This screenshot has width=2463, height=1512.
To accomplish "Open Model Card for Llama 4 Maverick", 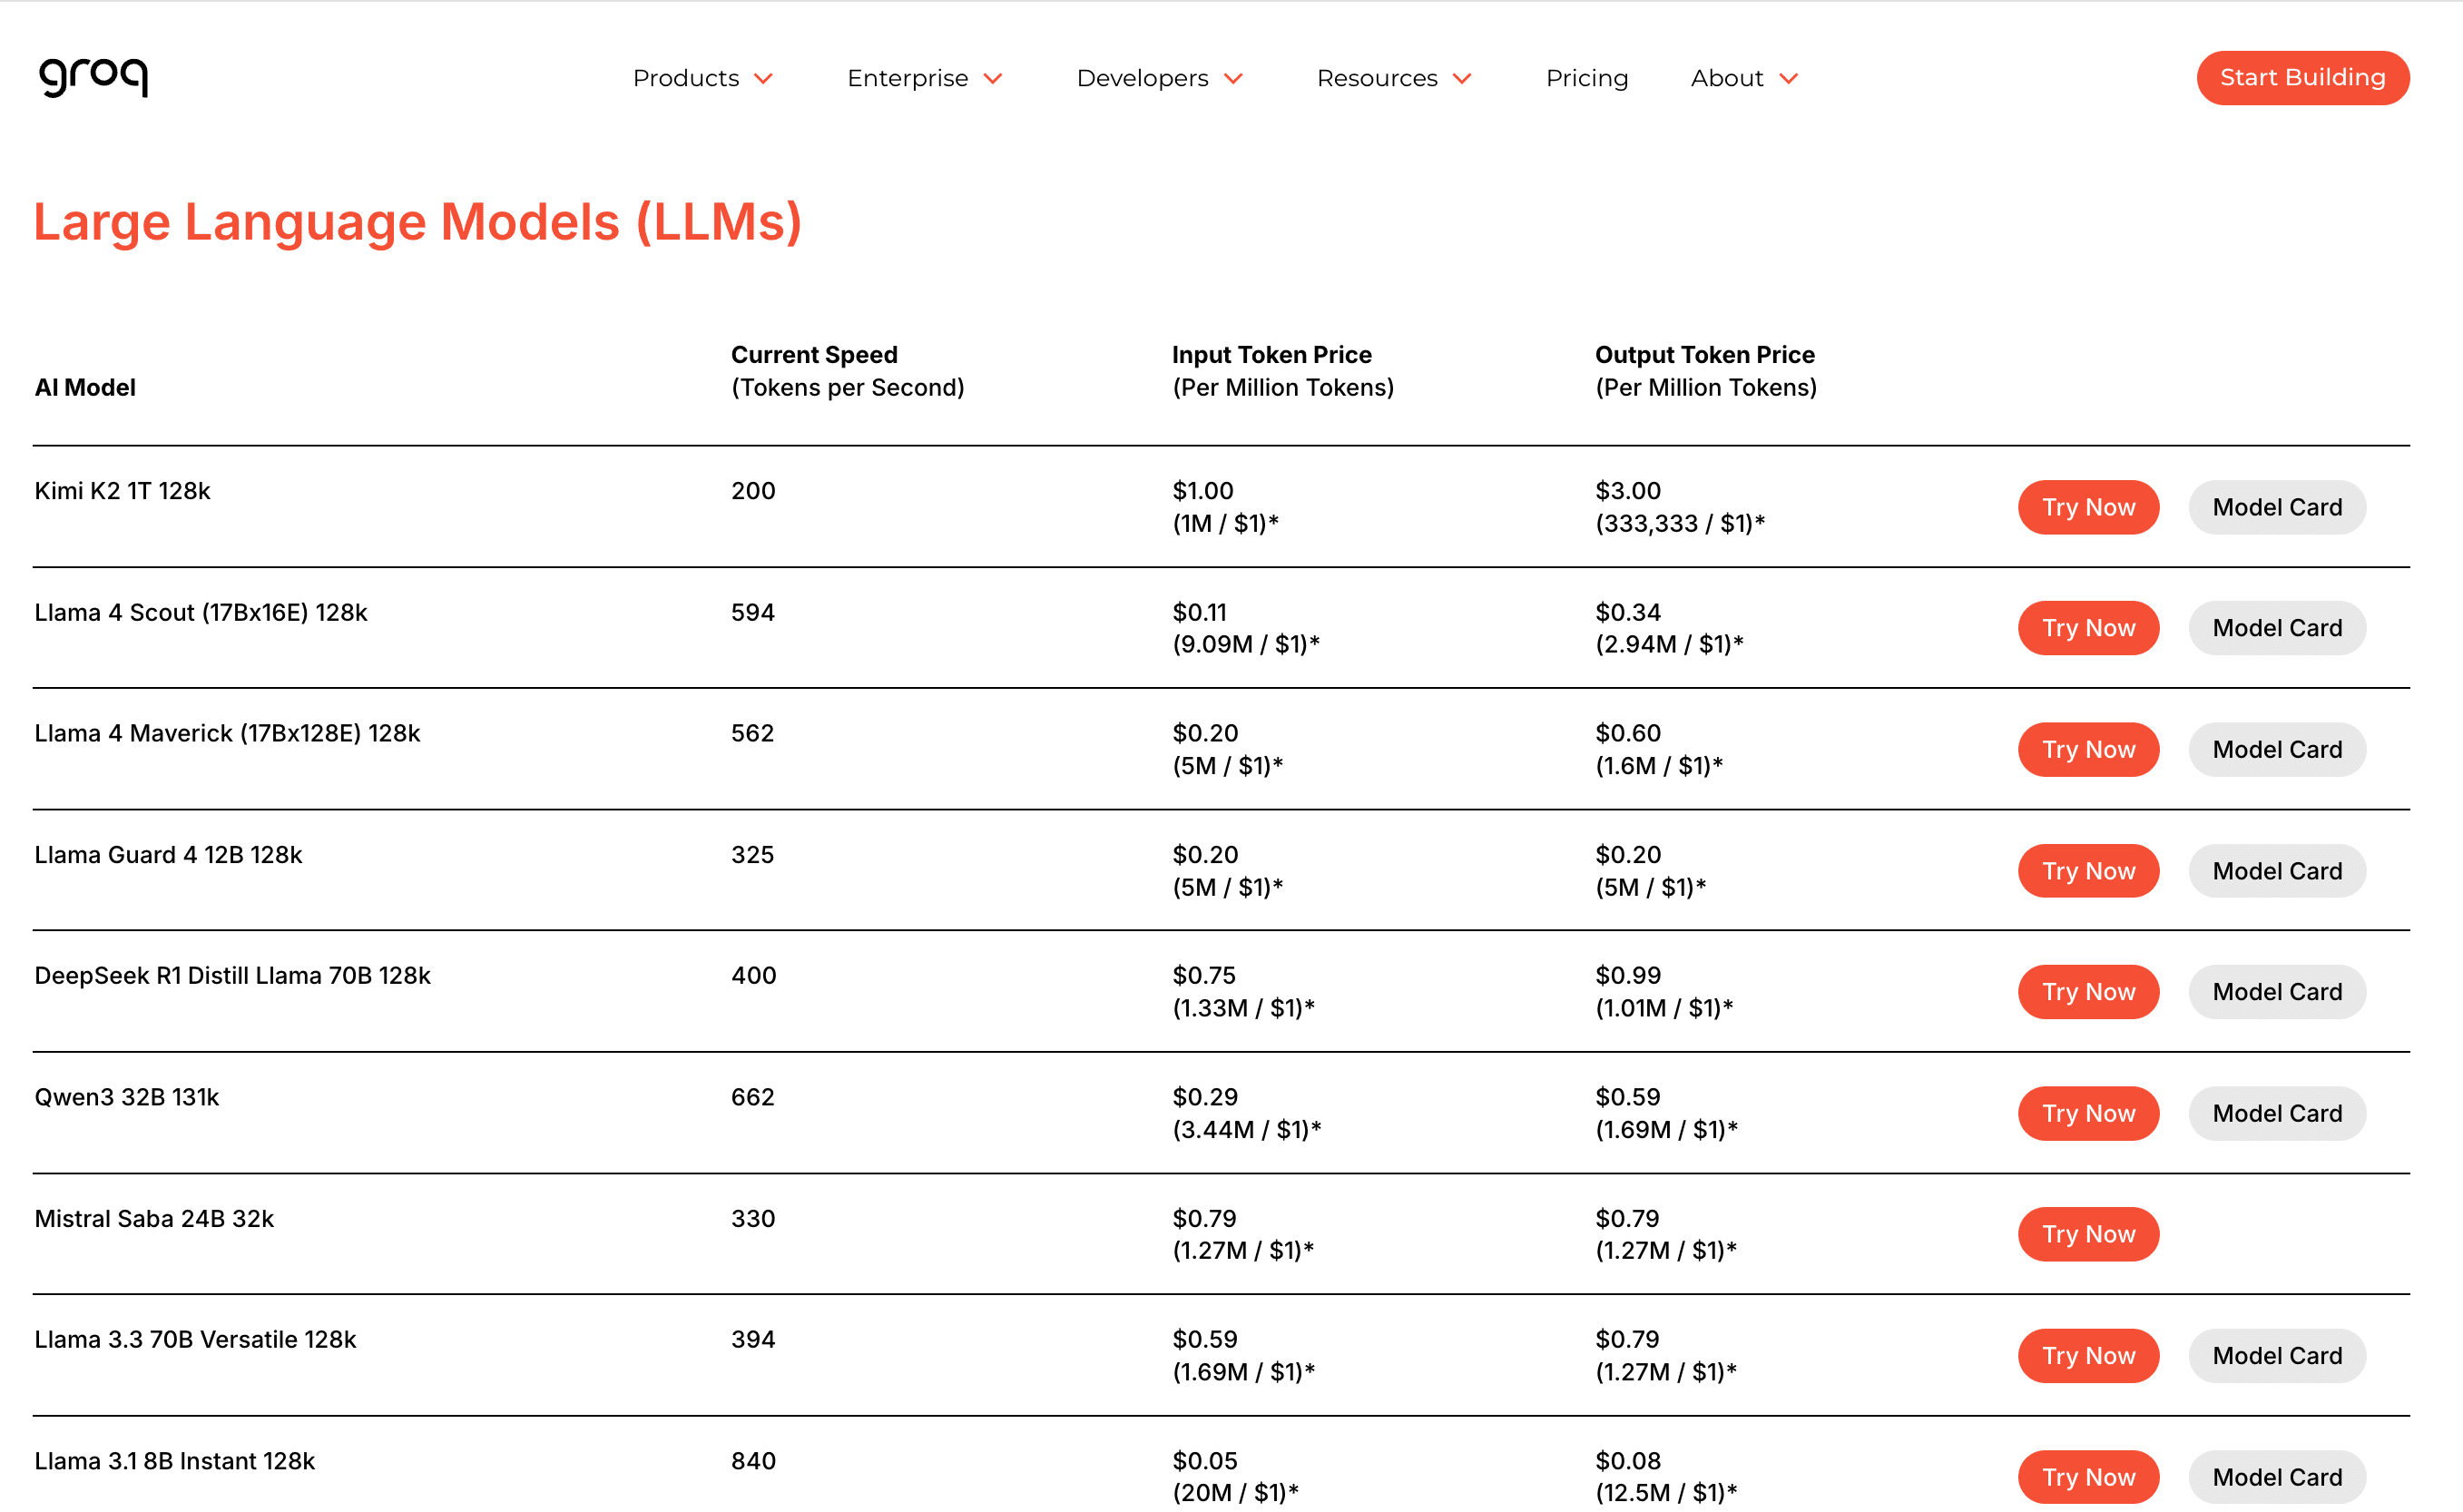I will [2276, 749].
